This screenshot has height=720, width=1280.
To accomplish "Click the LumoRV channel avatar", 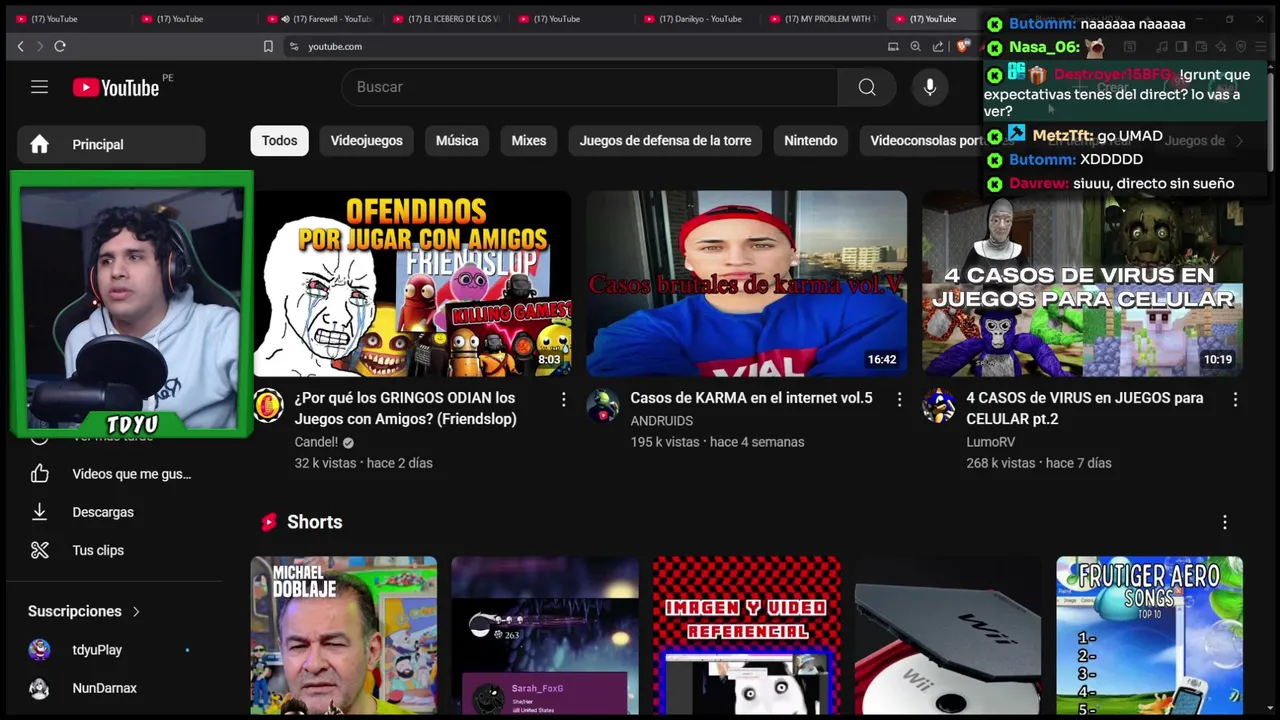I will click(x=939, y=406).
